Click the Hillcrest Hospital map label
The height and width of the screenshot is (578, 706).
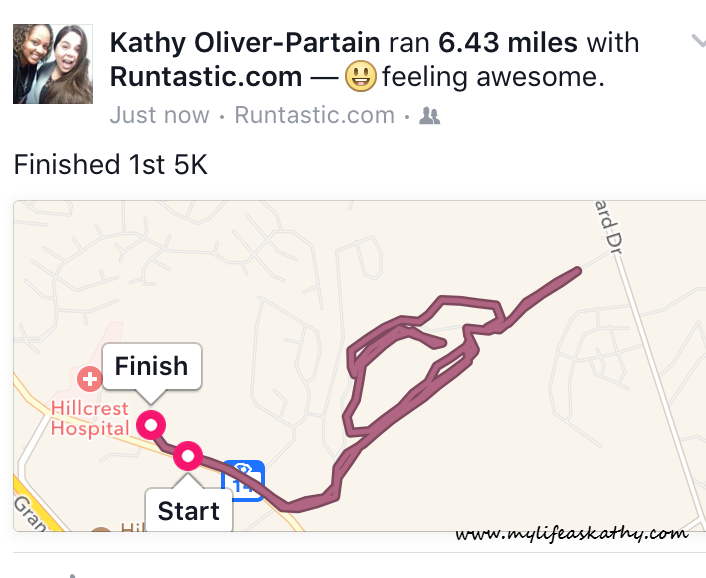[89, 419]
